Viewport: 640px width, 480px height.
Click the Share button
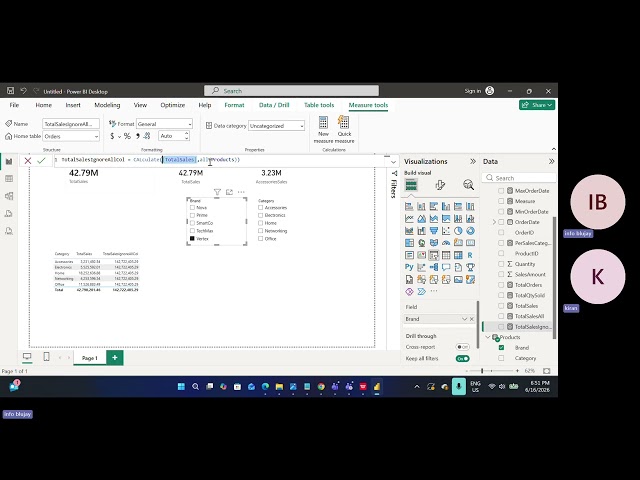(537, 105)
